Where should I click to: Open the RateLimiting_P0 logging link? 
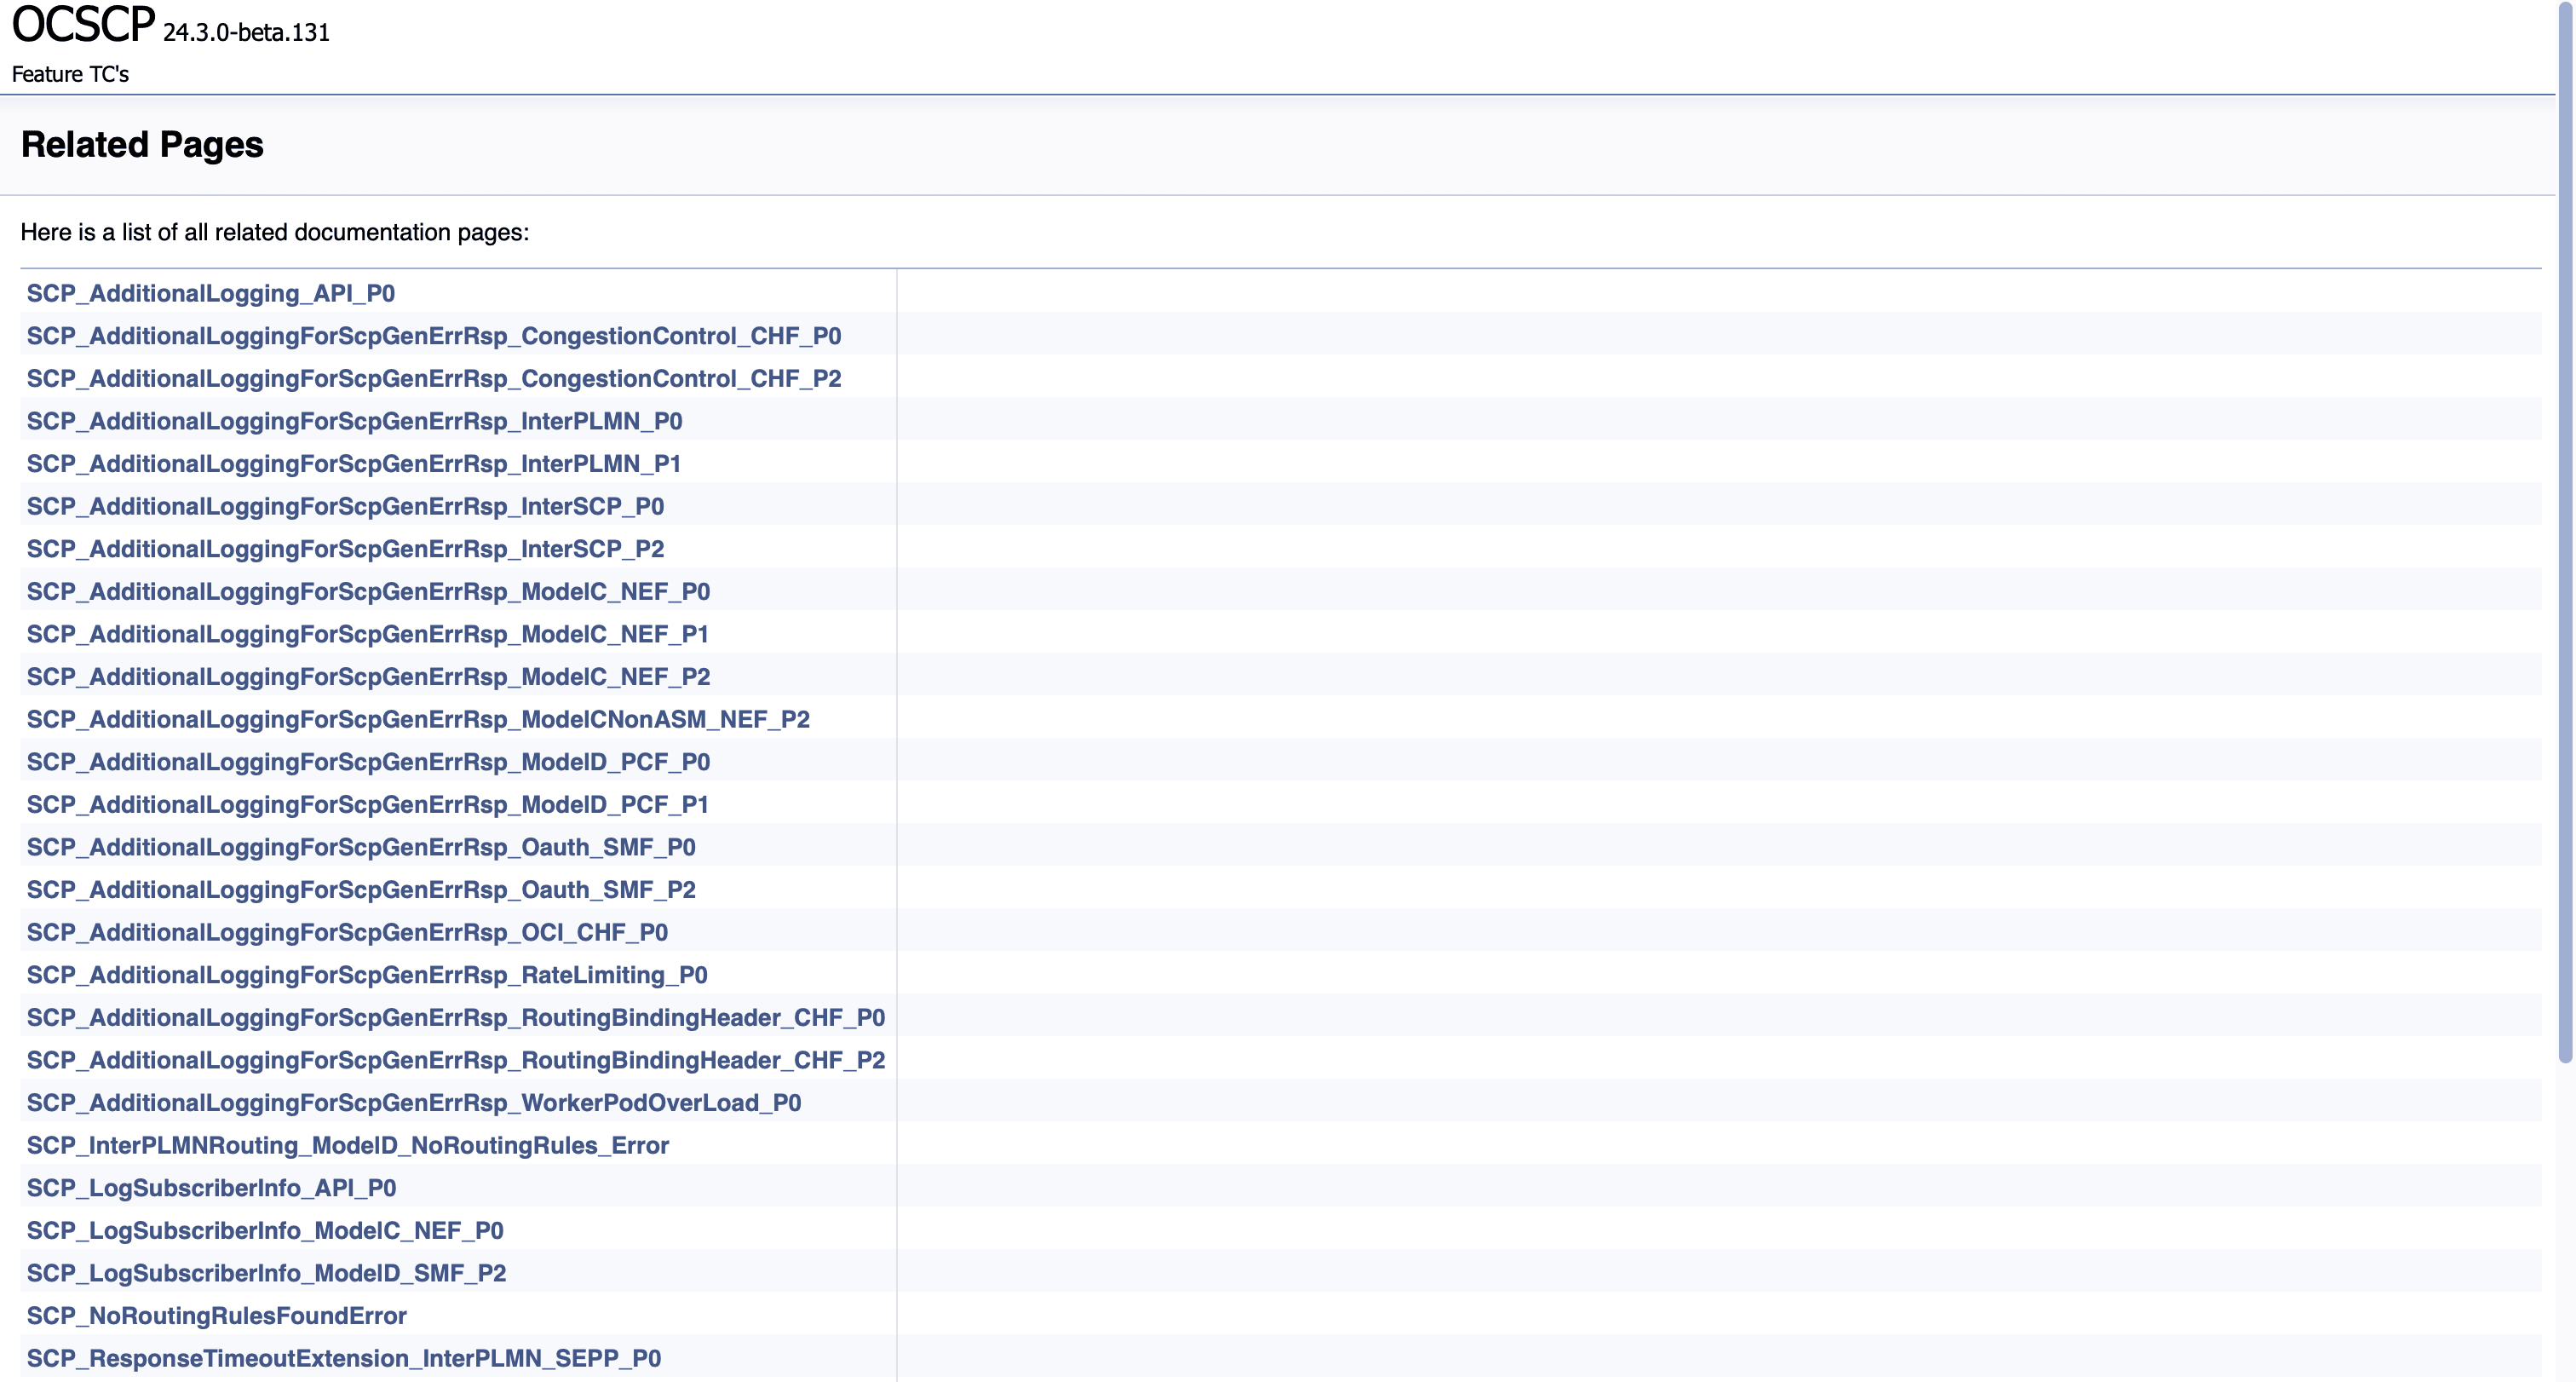pyautogui.click(x=367, y=975)
